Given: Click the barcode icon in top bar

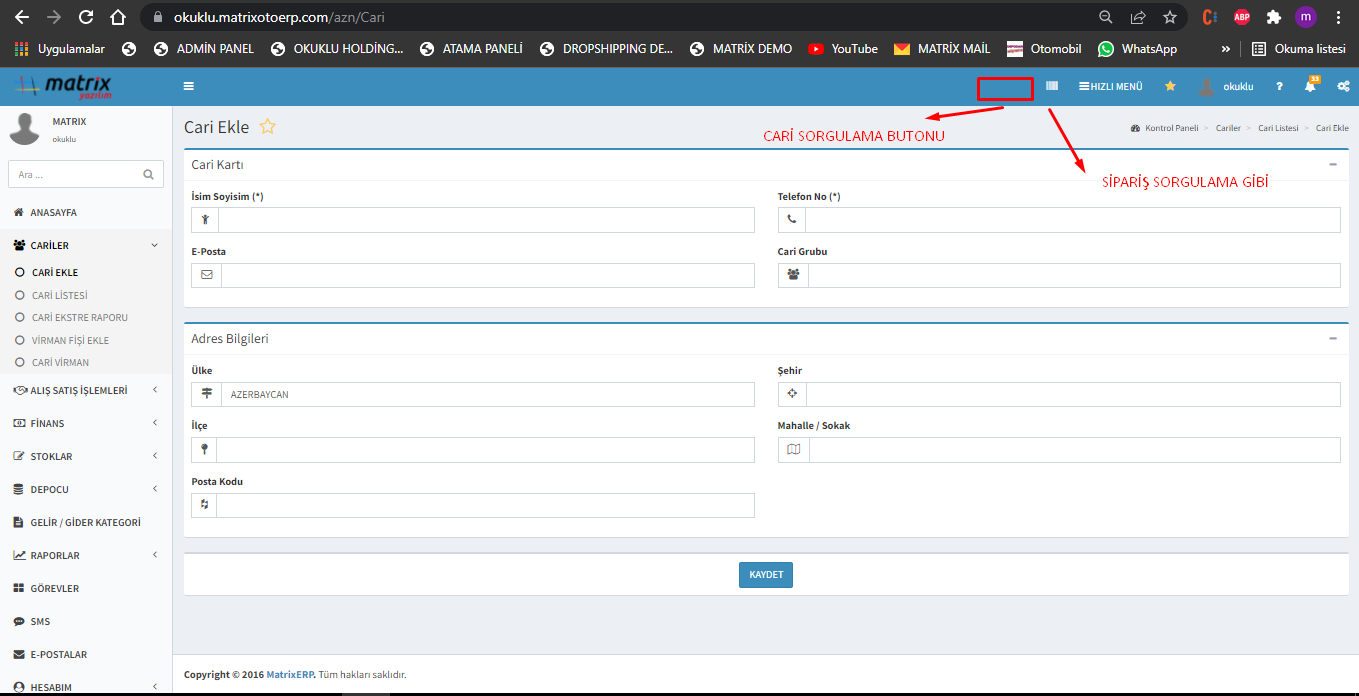Looking at the screenshot, I should click(1051, 87).
